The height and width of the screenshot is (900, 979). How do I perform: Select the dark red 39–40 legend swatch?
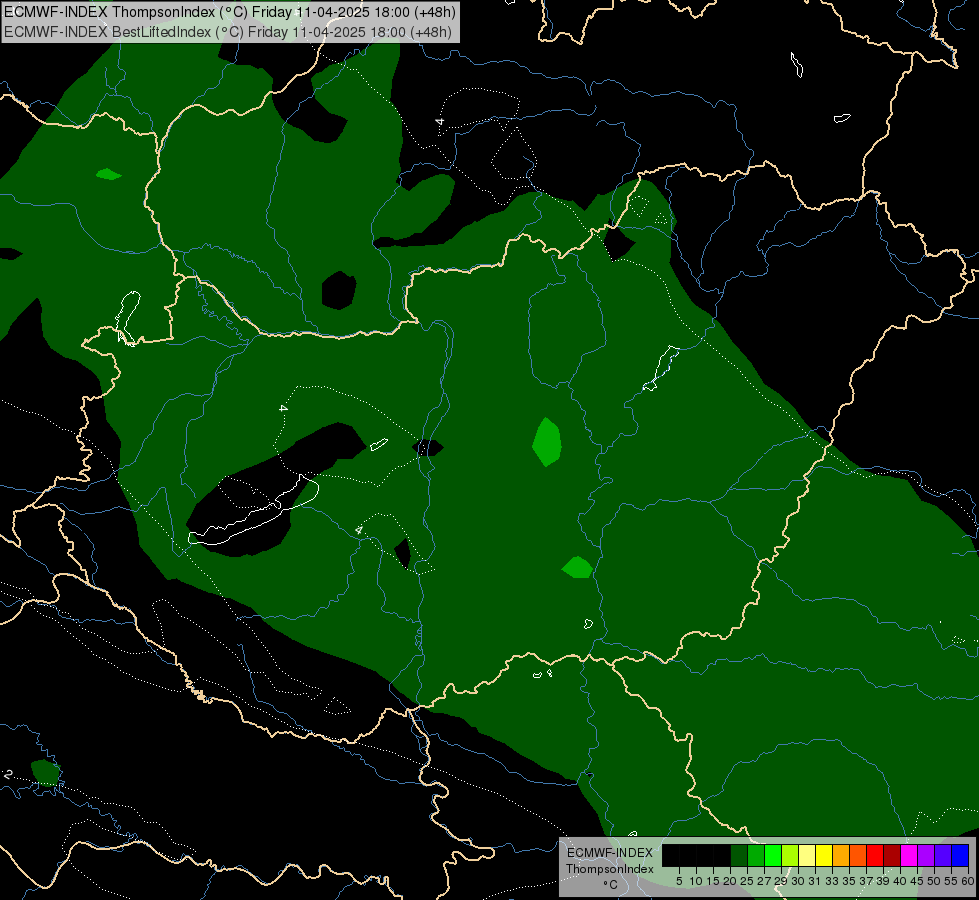point(892,856)
